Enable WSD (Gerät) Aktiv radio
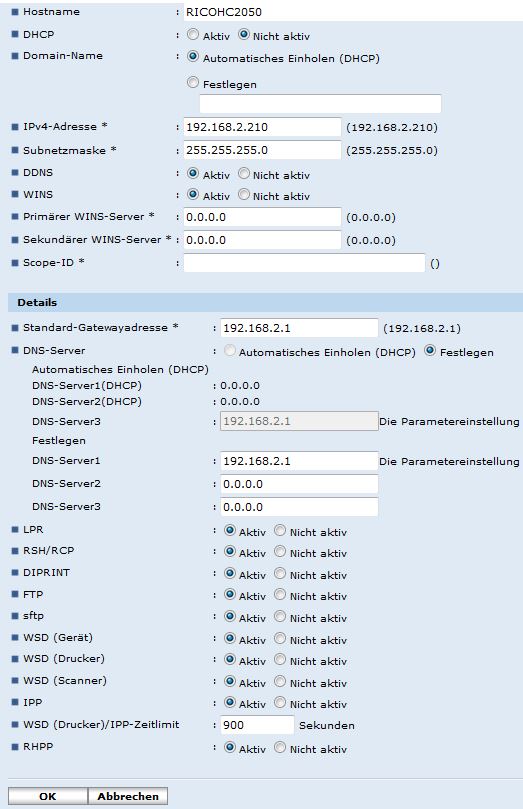This screenshot has width=523, height=809. [x=230, y=638]
